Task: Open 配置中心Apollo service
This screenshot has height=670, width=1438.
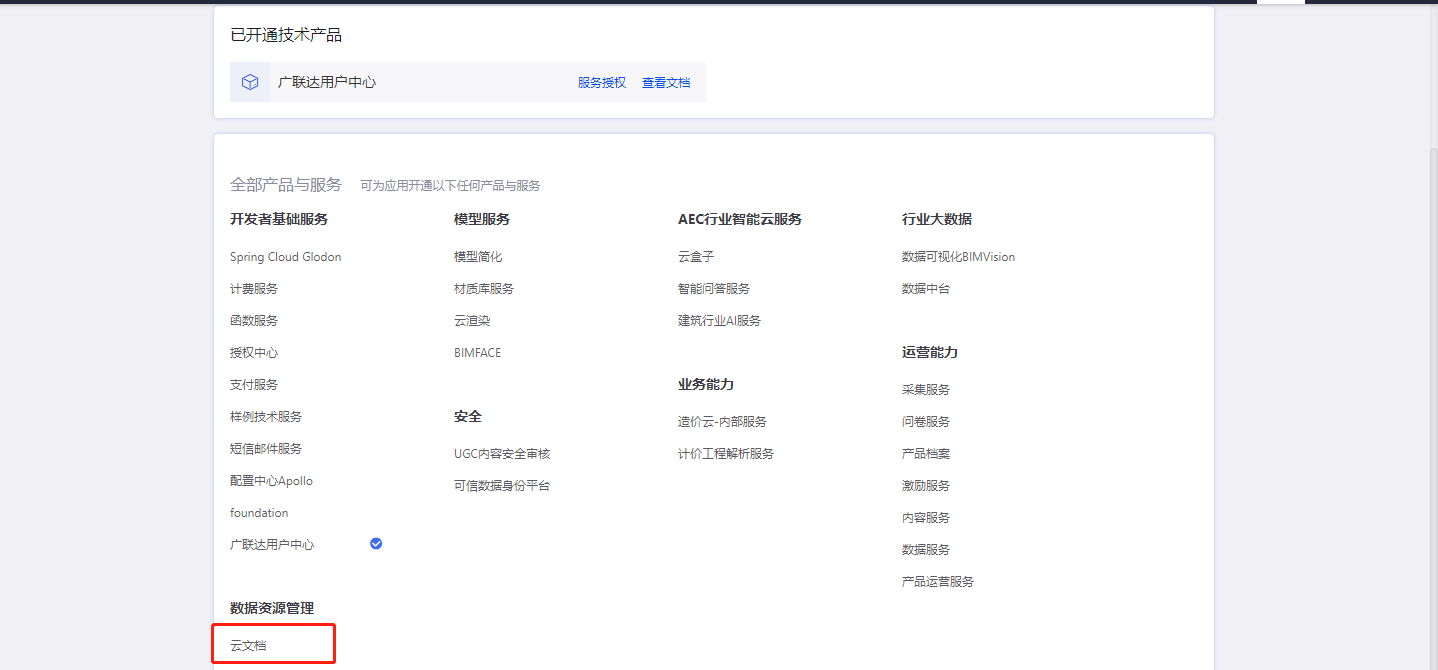Action: tap(271, 481)
